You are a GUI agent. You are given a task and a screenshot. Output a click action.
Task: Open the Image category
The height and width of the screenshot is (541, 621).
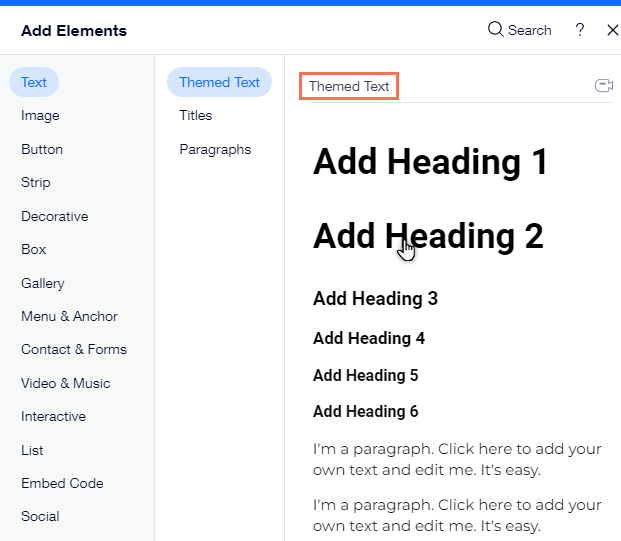point(40,116)
